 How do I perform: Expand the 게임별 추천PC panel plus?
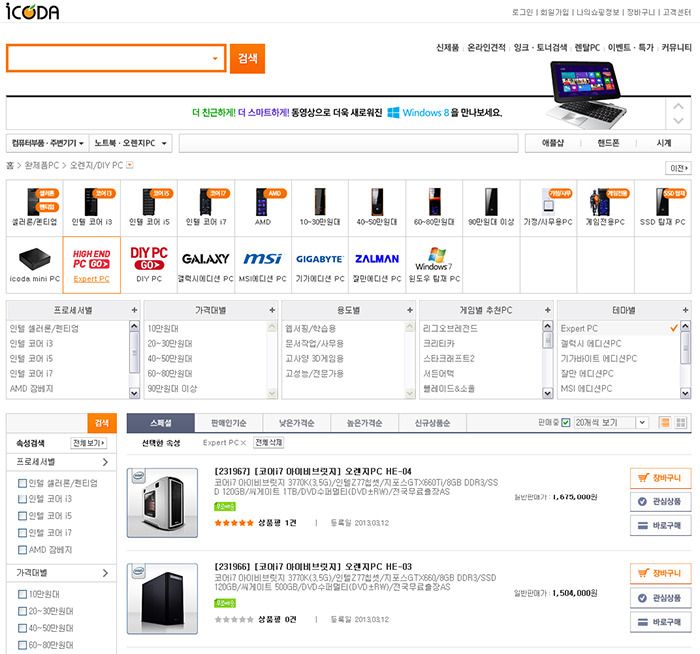(x=548, y=310)
